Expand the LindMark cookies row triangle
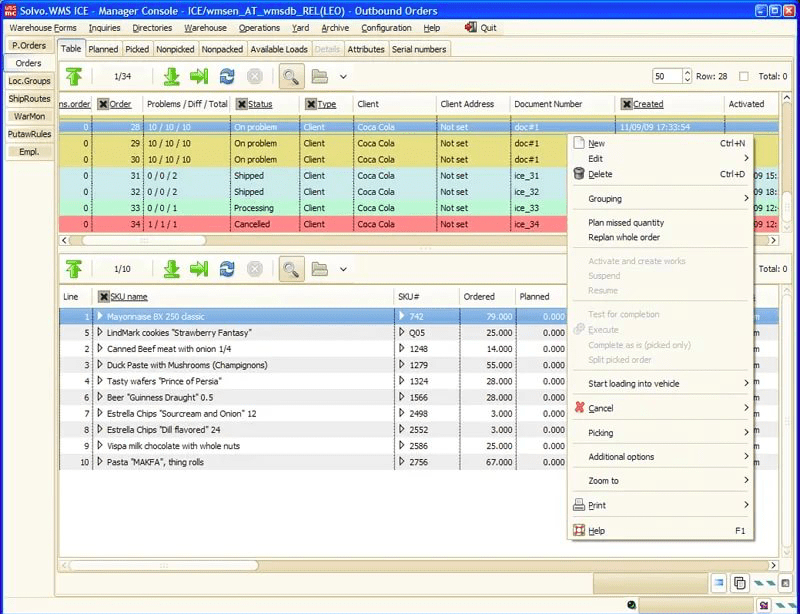 coord(99,332)
